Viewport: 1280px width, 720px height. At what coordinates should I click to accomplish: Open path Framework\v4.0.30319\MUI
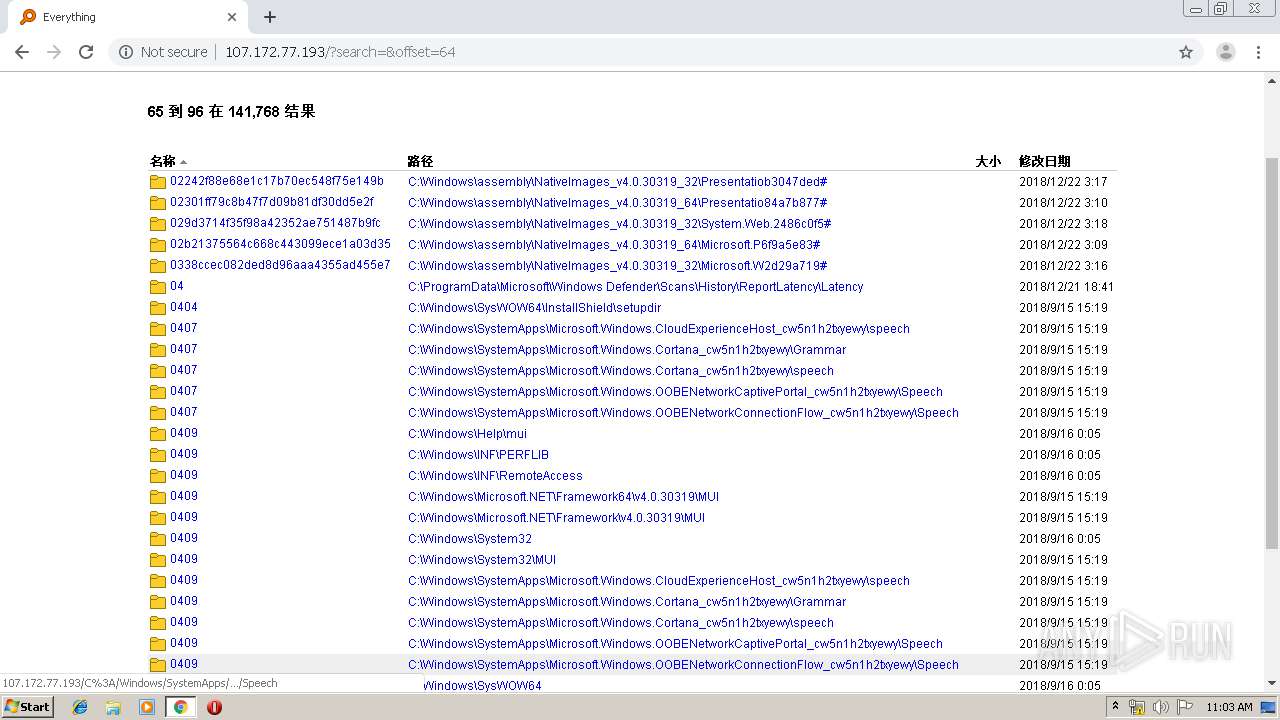click(x=556, y=518)
